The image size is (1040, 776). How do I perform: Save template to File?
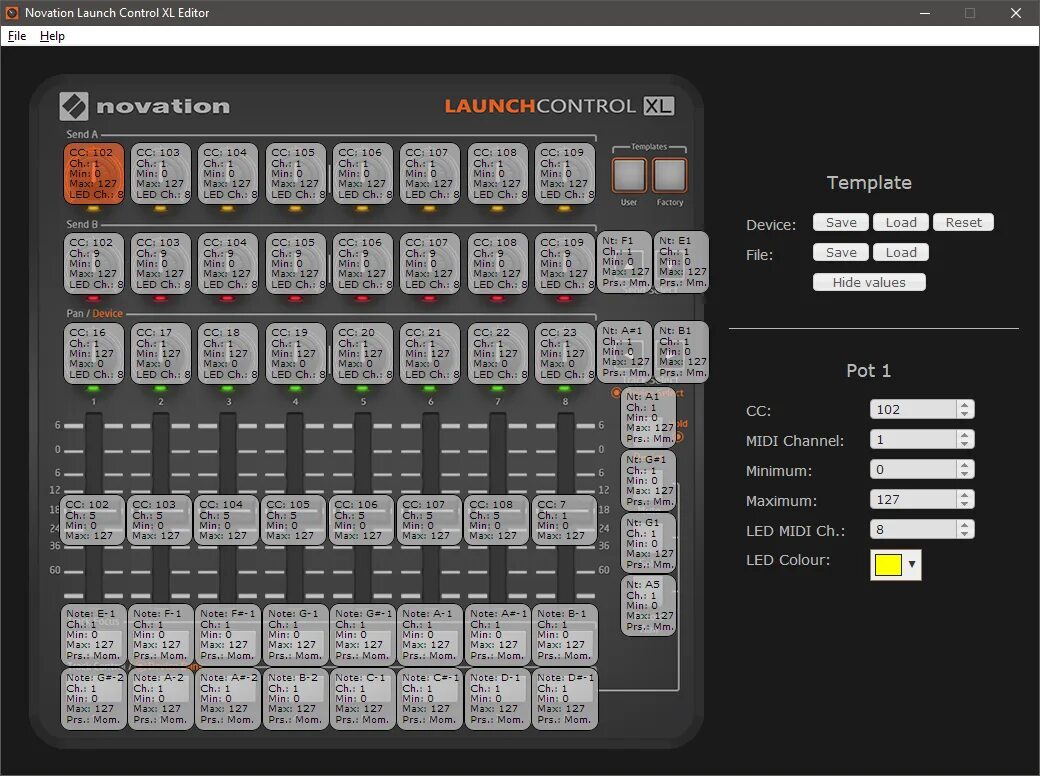pos(840,252)
